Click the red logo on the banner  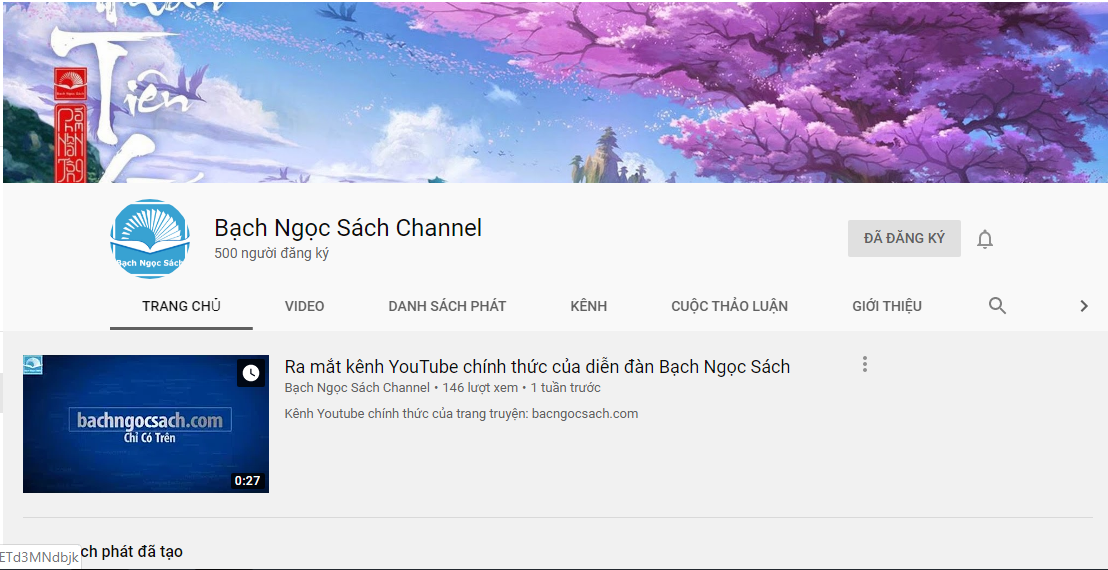click(71, 84)
